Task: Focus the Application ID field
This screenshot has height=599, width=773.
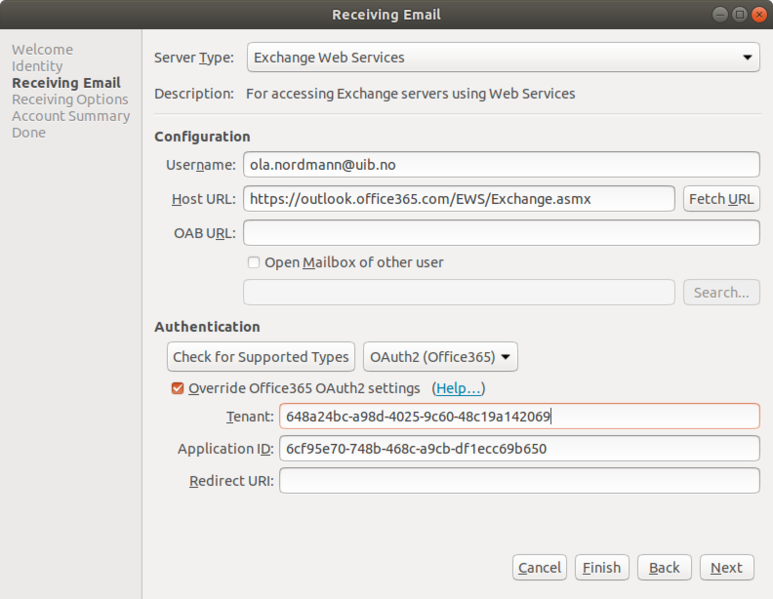Action: 519,449
